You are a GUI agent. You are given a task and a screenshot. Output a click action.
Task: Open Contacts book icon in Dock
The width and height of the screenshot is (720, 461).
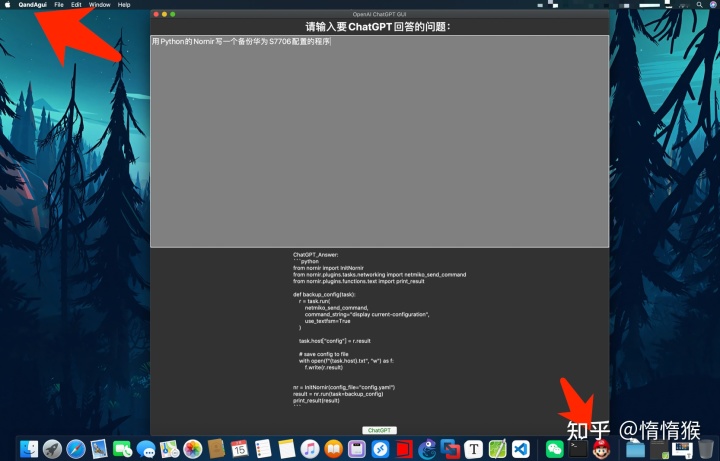216,449
